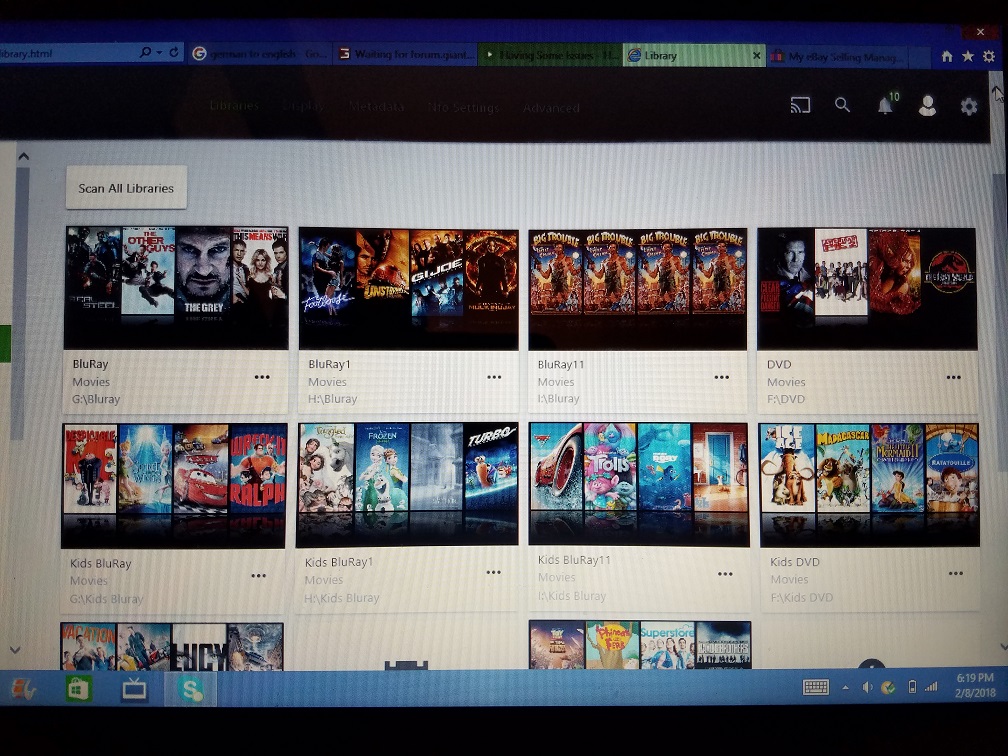The width and height of the screenshot is (1008, 756).
Task: Click the Kids BluRay11 library title
Action: tap(574, 560)
